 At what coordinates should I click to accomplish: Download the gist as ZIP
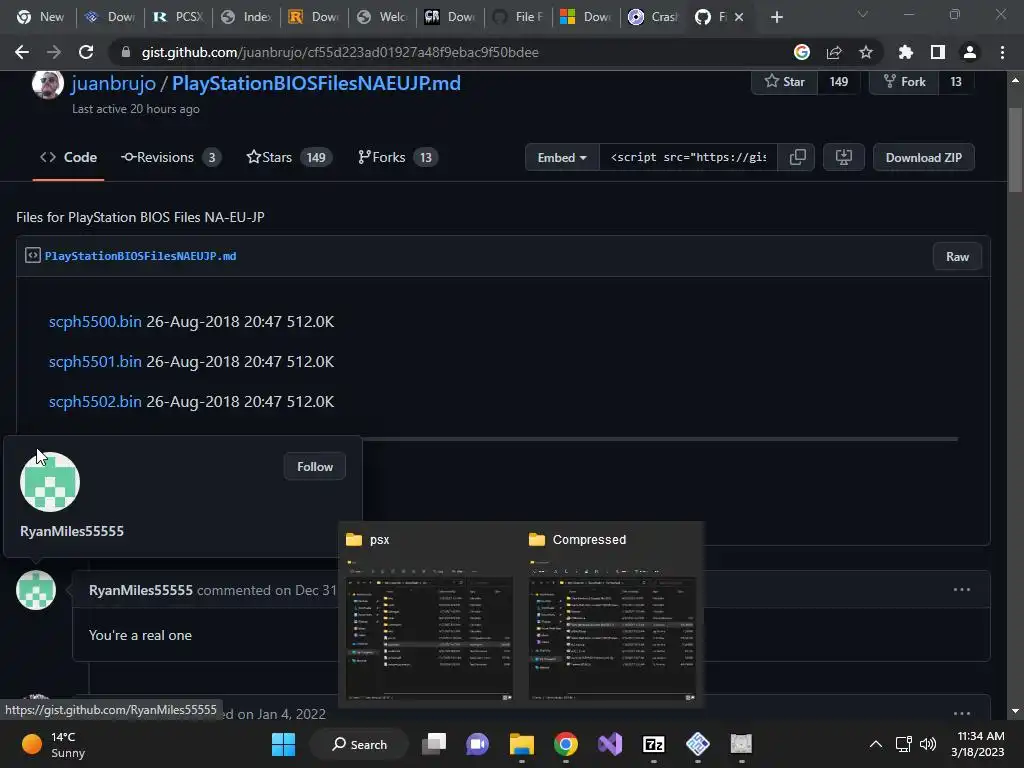[923, 157]
